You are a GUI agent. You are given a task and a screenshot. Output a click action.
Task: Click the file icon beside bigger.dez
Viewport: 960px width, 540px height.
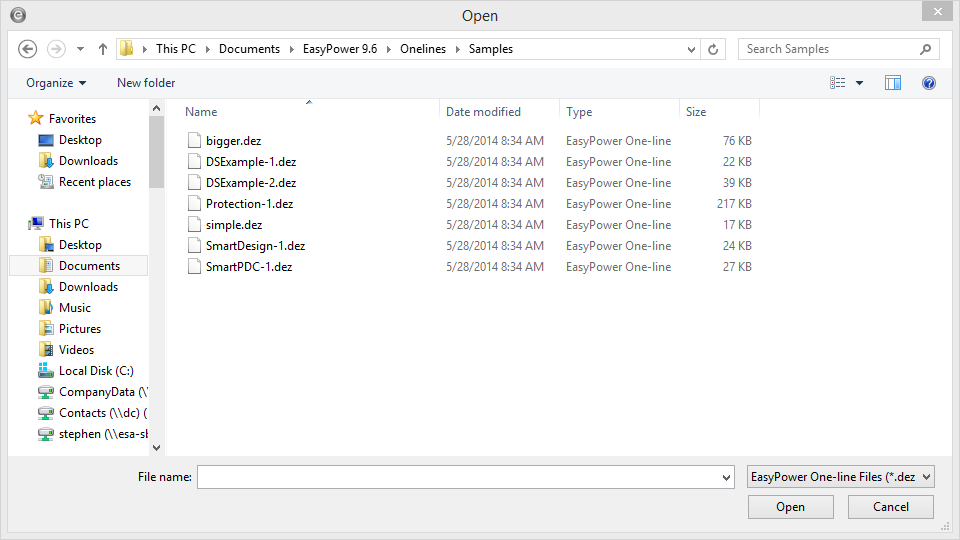click(x=194, y=140)
